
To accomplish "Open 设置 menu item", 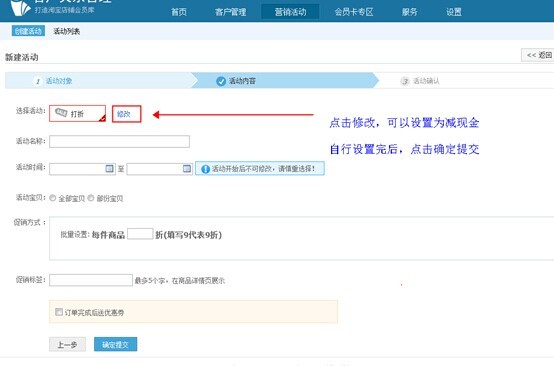I will pos(454,12).
